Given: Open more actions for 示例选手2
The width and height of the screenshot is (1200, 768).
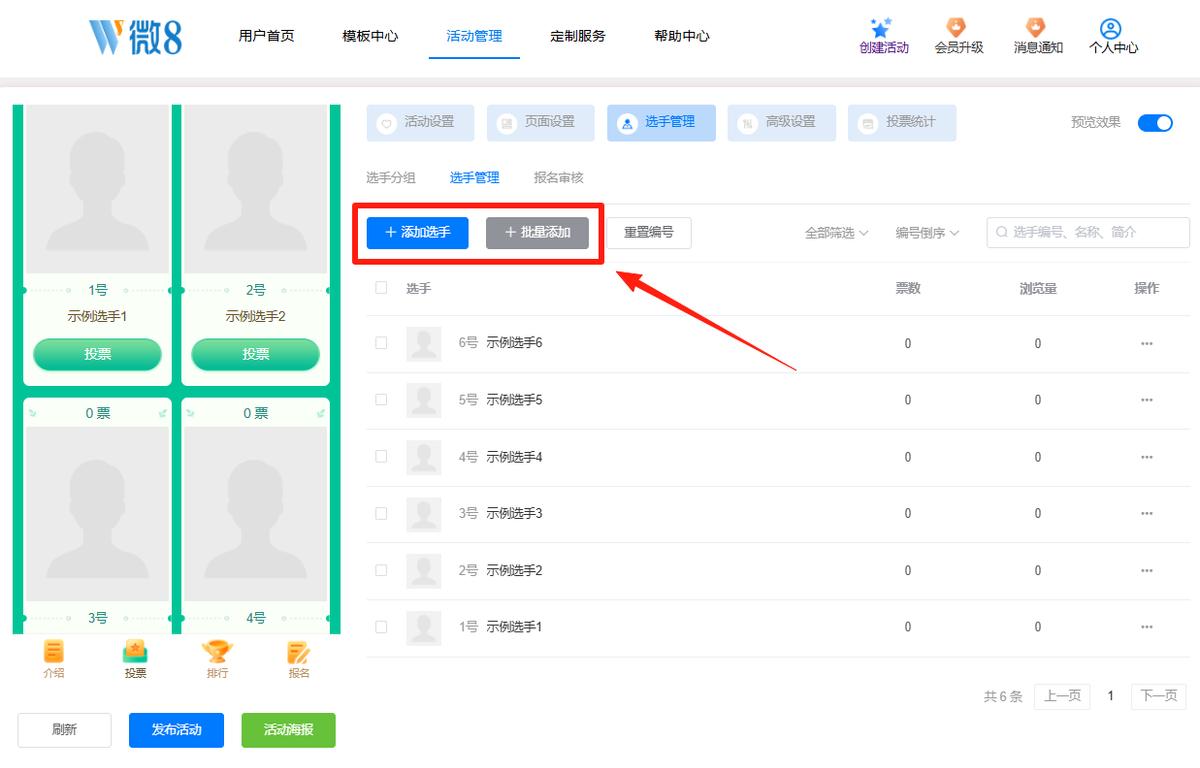Looking at the screenshot, I should (x=1146, y=570).
